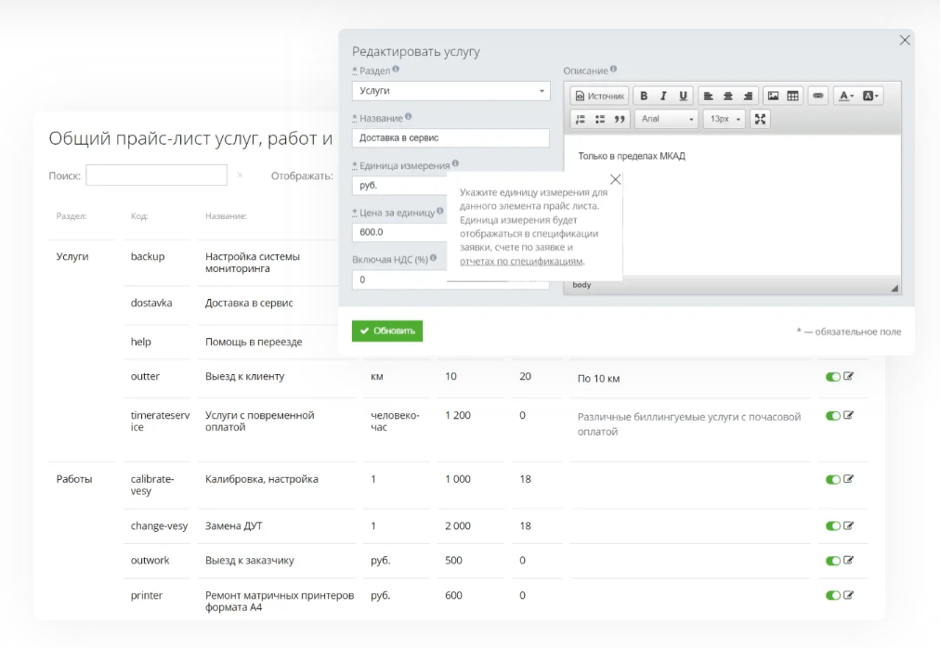Viewport: 941px width, 650px height.
Task: Open the text color picker
Action: point(846,96)
